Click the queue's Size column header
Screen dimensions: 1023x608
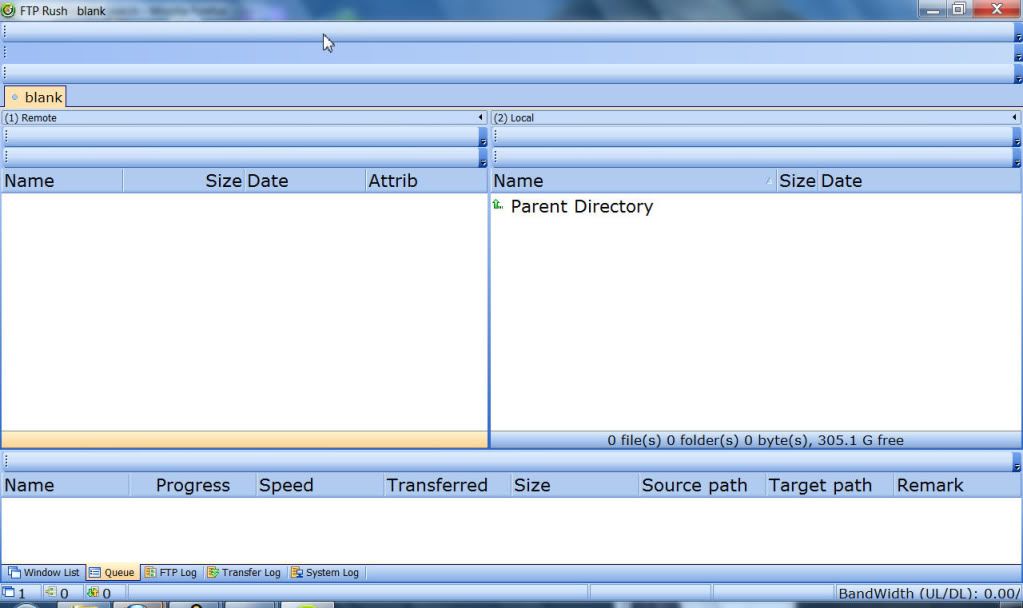[574, 485]
